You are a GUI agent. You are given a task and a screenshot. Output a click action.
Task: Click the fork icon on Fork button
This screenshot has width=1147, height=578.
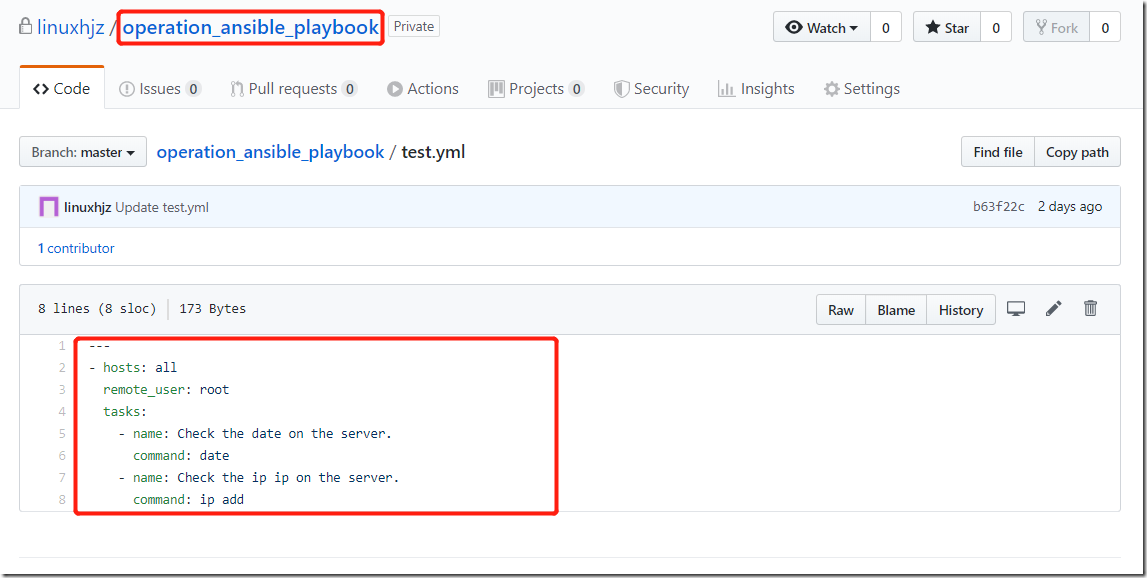click(1042, 28)
